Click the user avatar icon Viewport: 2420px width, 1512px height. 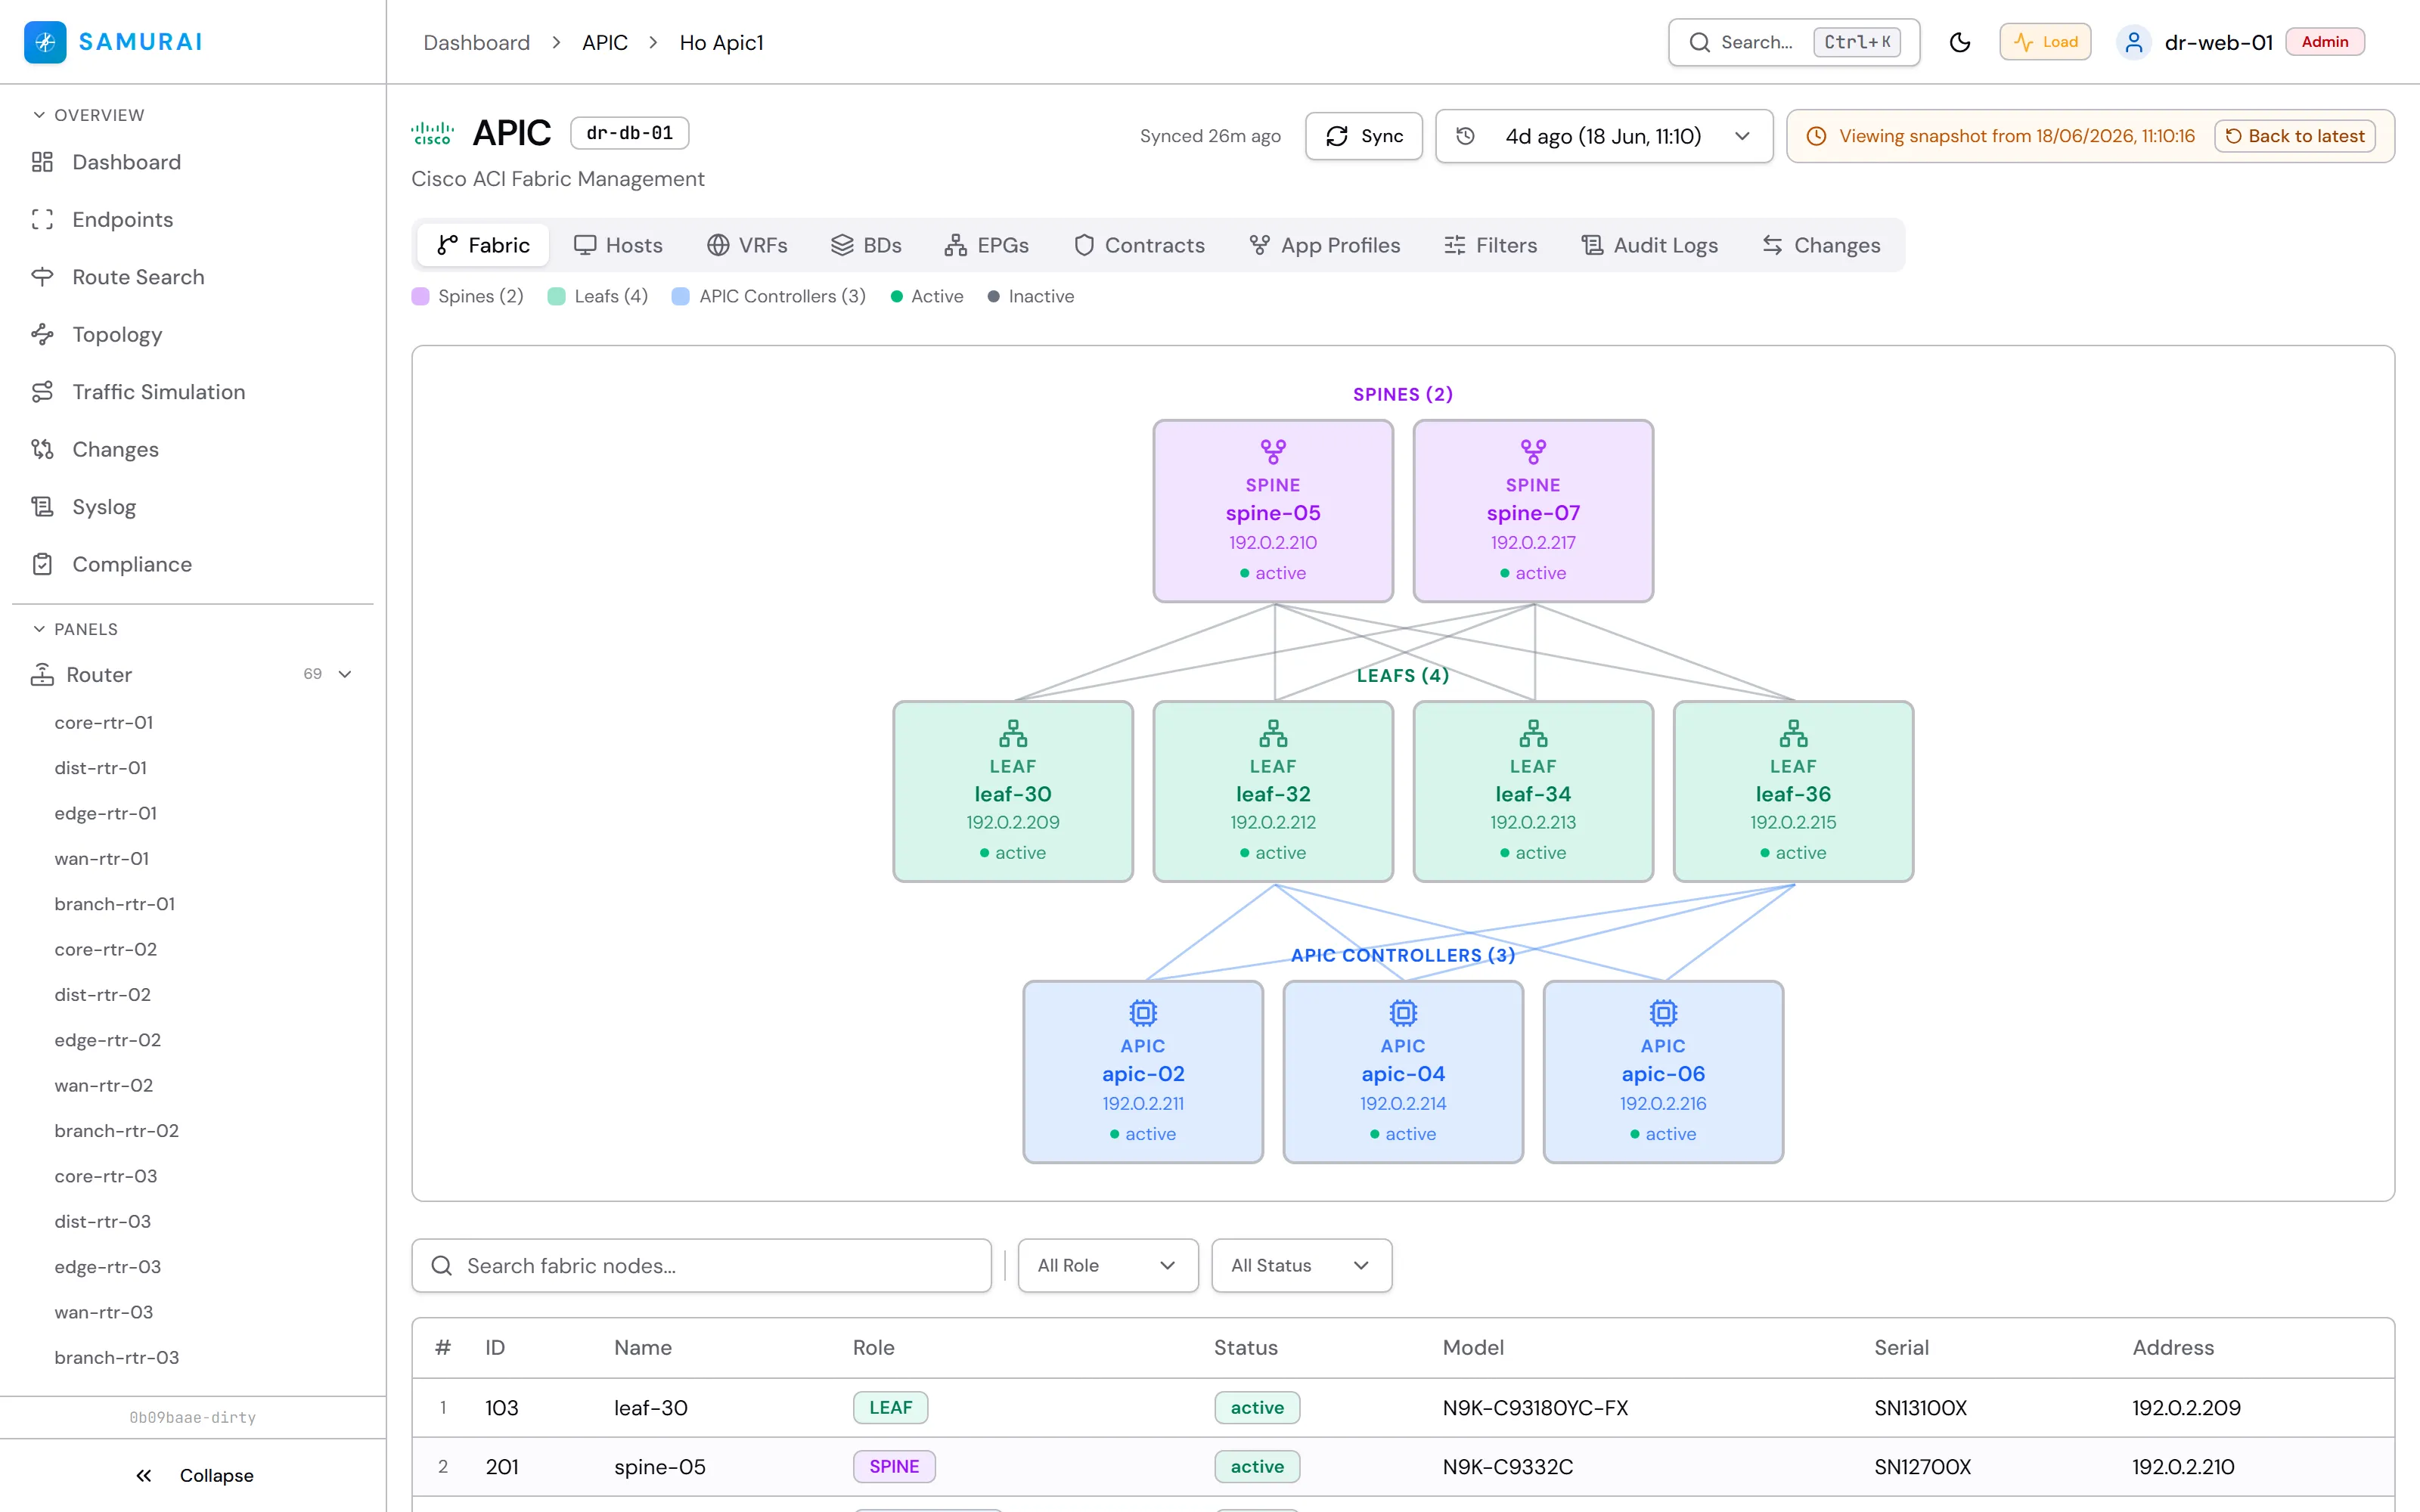pos(2134,42)
